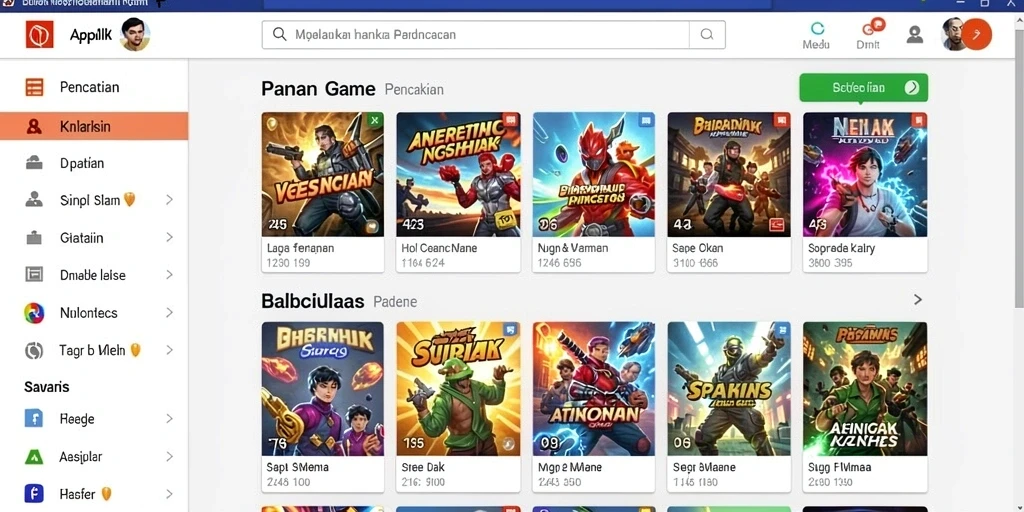Click the Soprade kalry game title
The height and width of the screenshot is (512, 1024).
pos(841,248)
